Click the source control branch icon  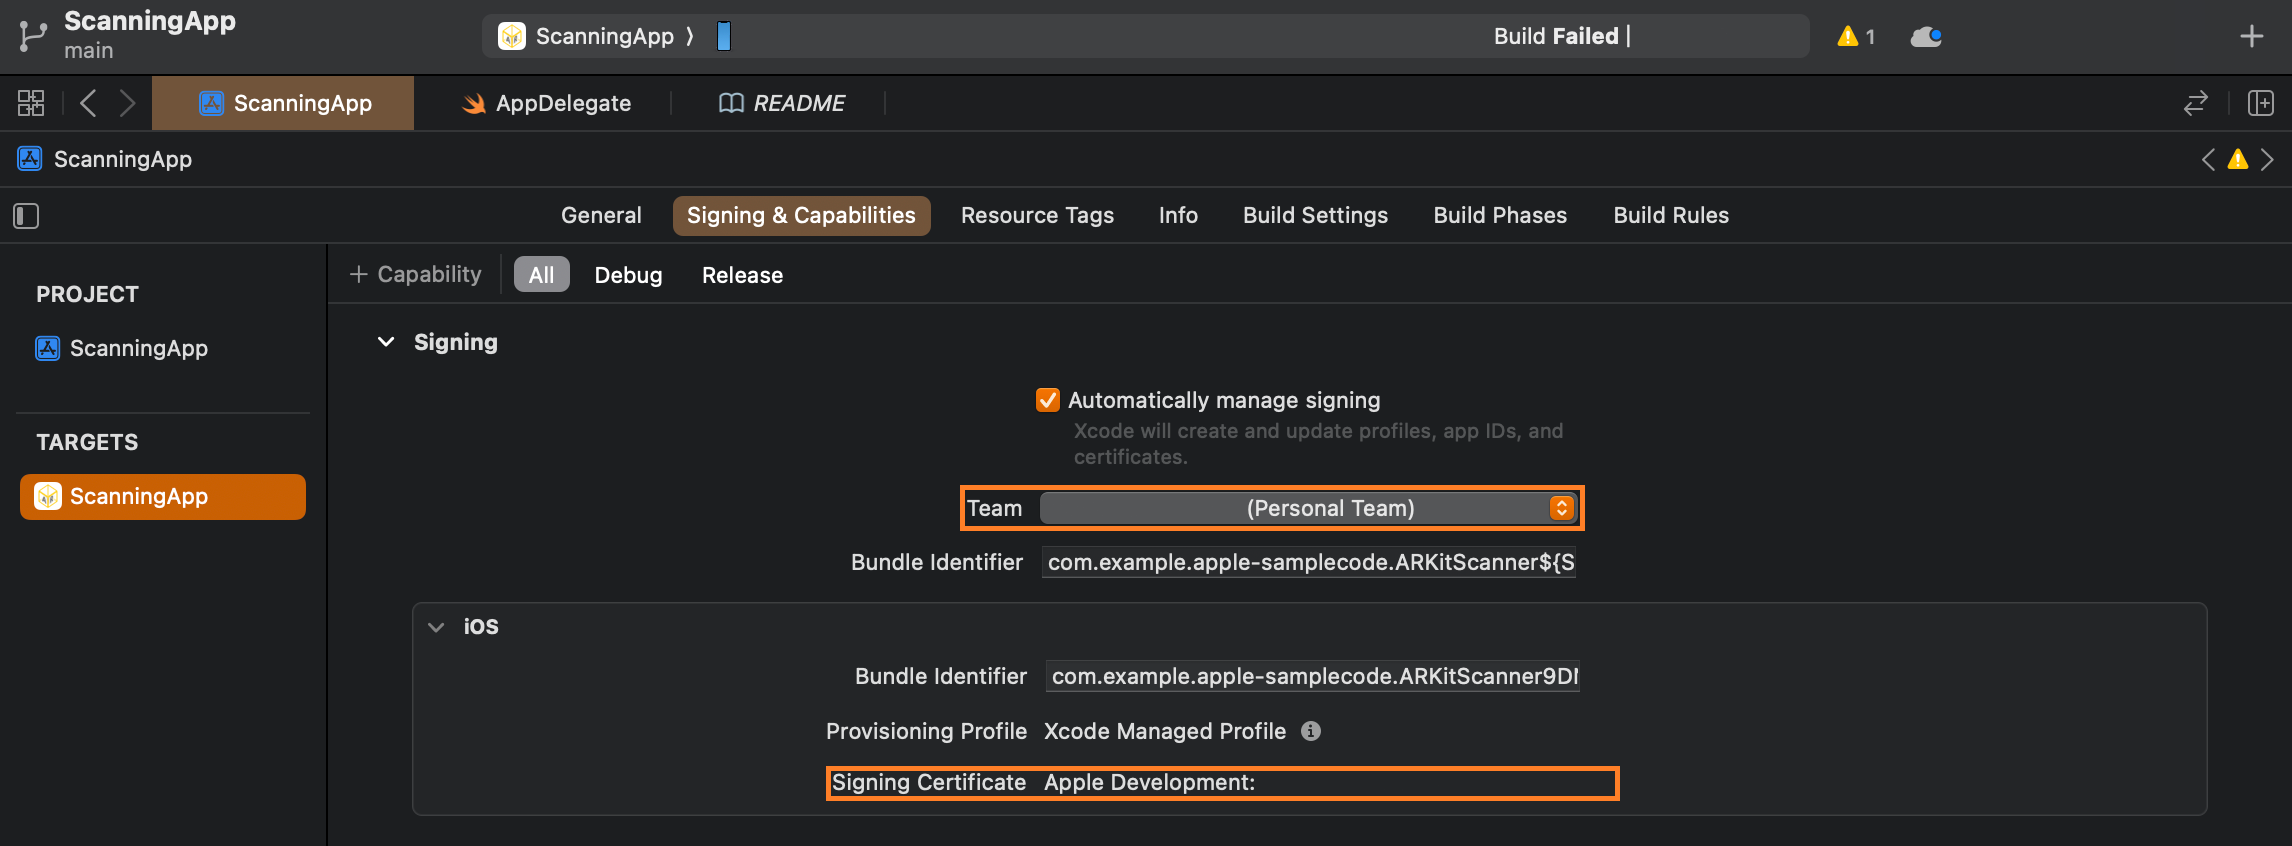pyautogui.click(x=32, y=36)
